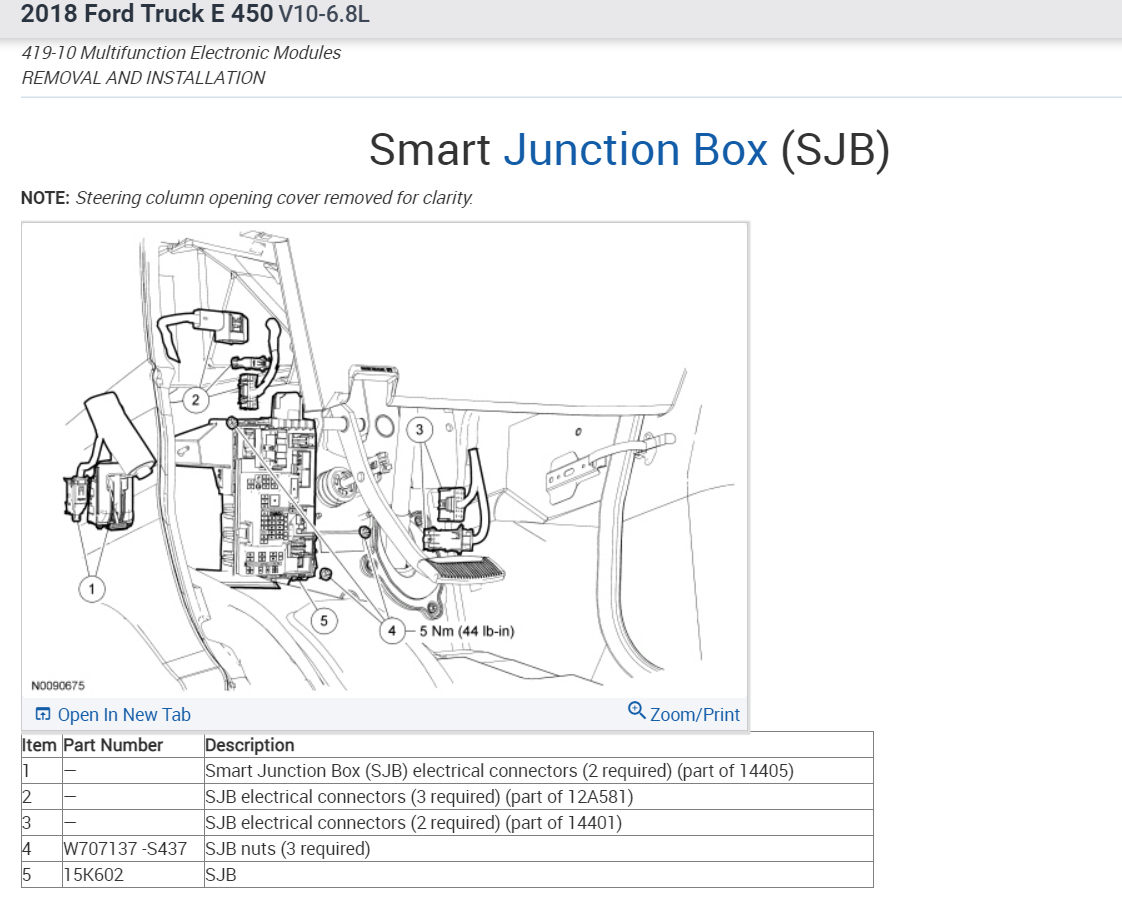Select the 2018 Ford Truck E 450 title
Screen dimensions: 1122x899
pyautogui.click(x=195, y=14)
